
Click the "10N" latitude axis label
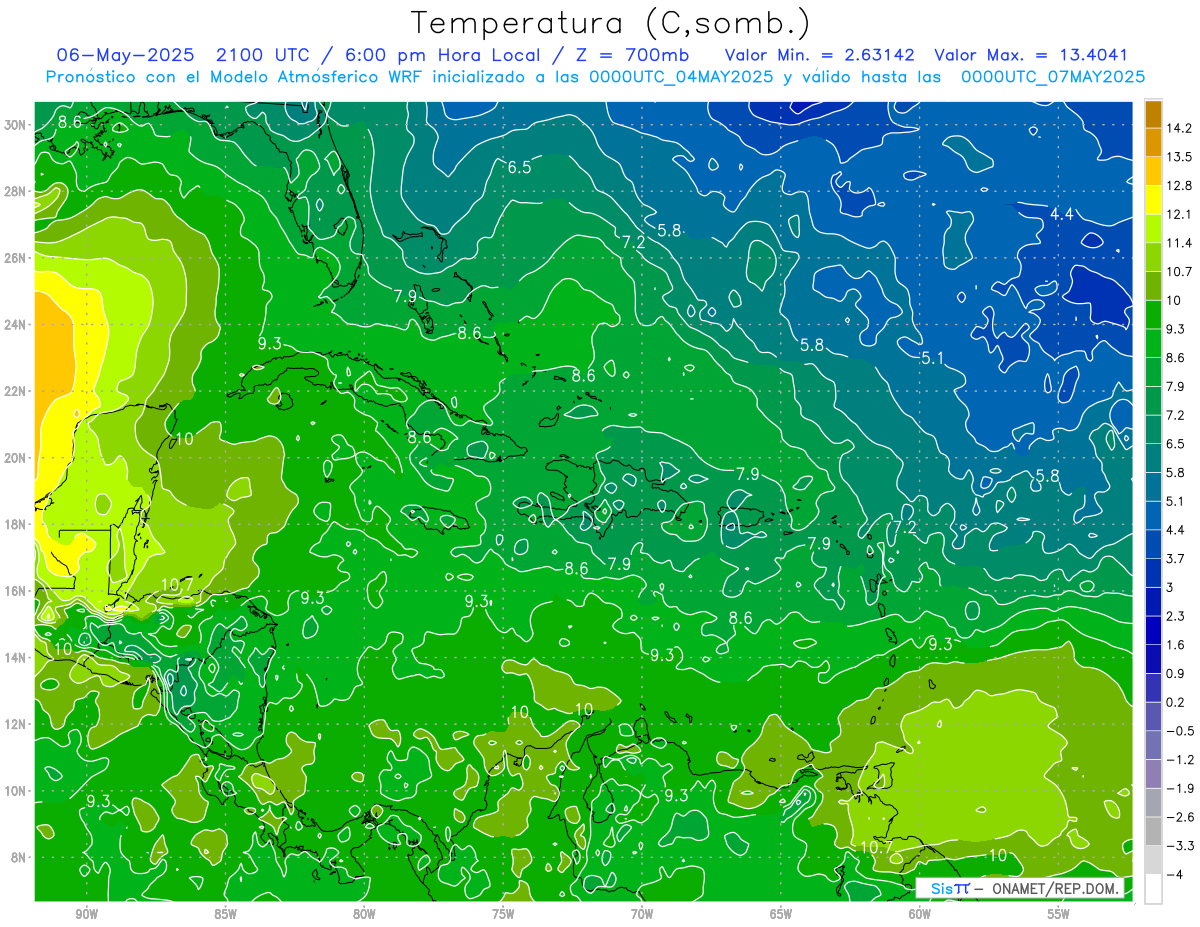[17, 791]
